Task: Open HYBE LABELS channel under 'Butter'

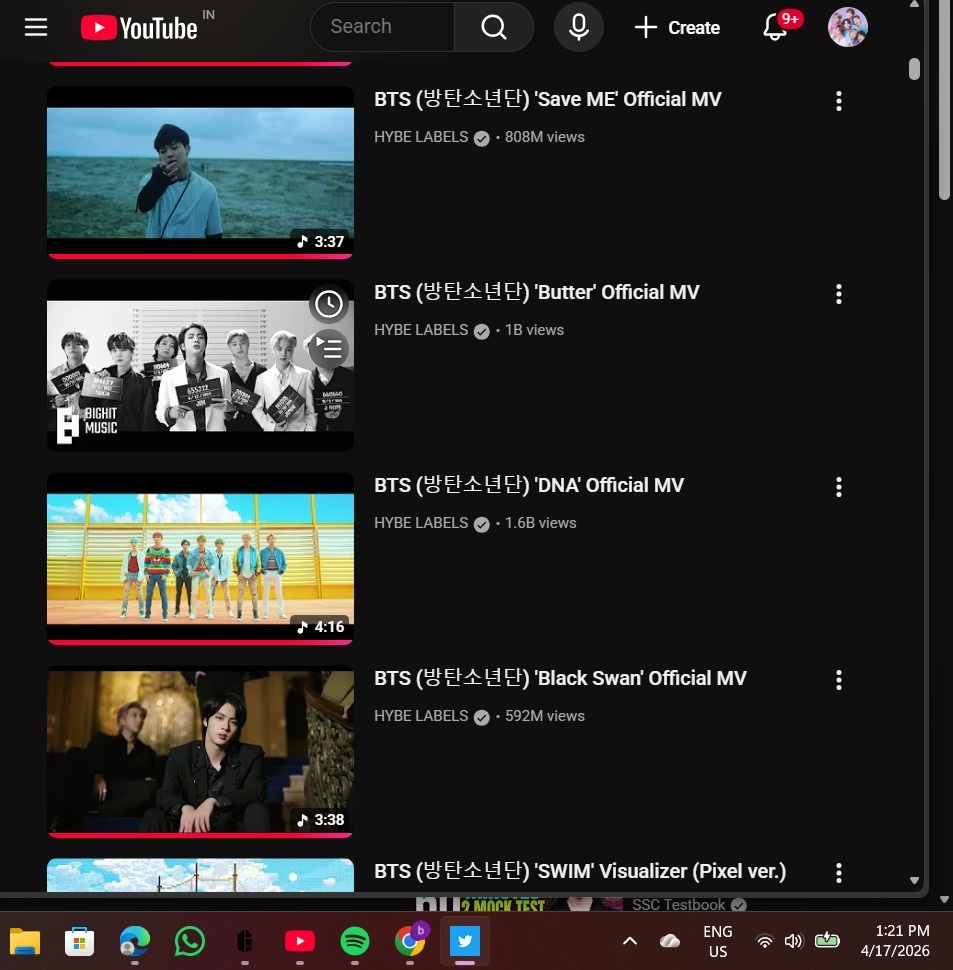Action: [x=421, y=330]
